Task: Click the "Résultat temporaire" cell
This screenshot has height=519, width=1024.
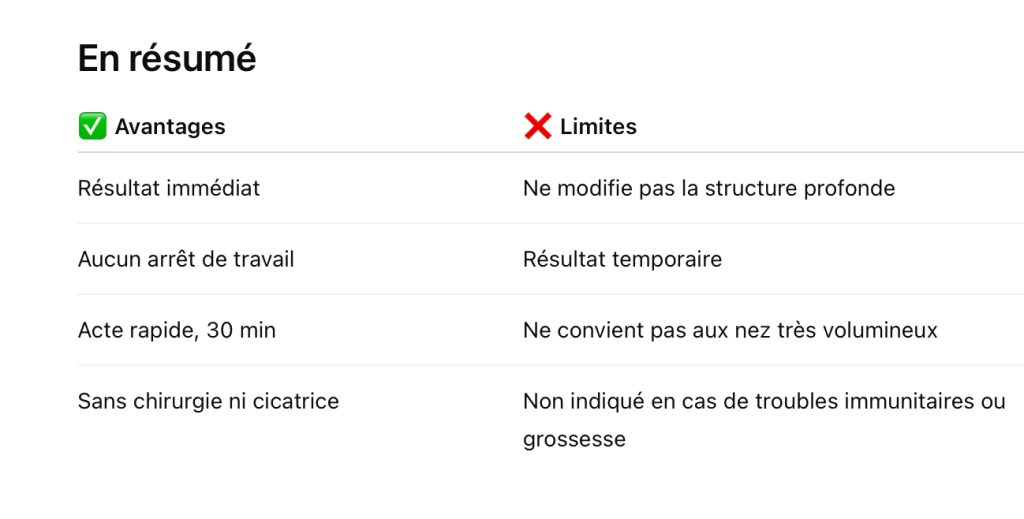Action: point(622,260)
